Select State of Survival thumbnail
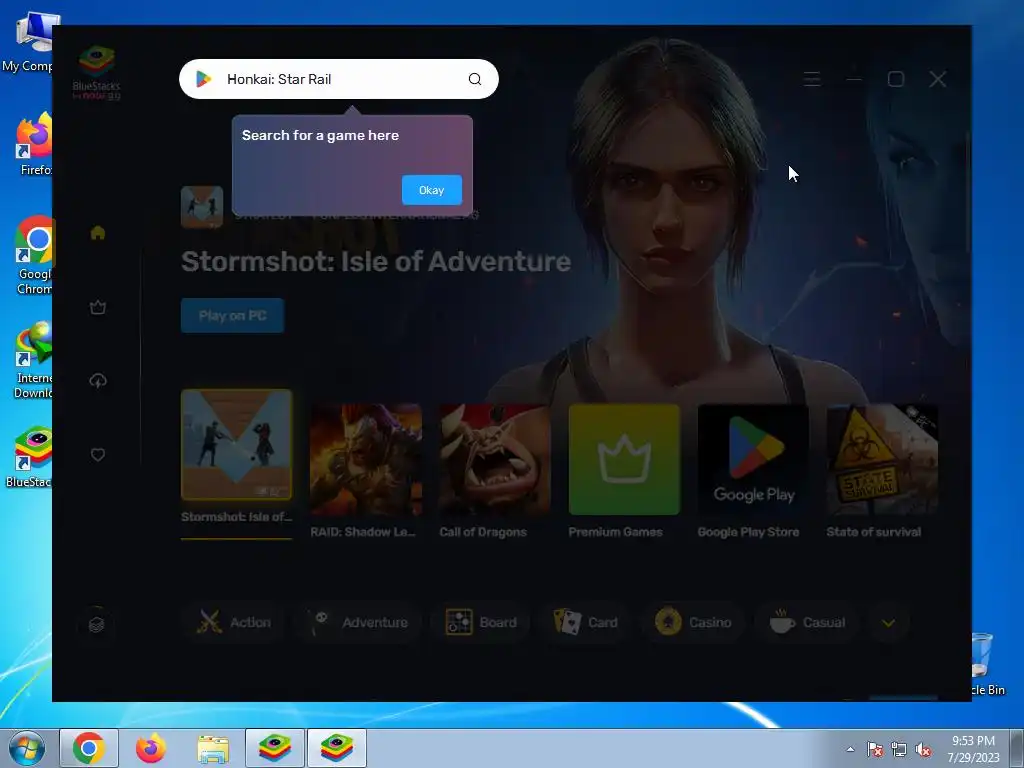The width and height of the screenshot is (1024, 768). coord(882,459)
